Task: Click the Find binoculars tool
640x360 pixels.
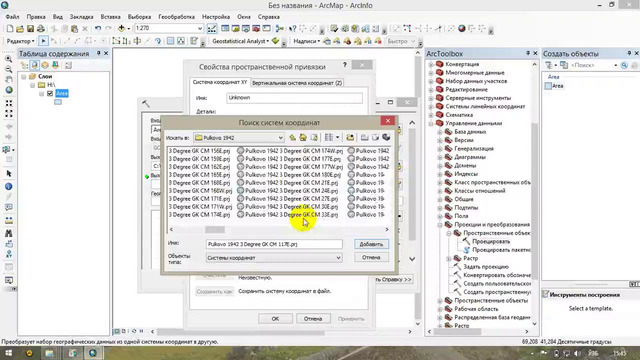Action: click(x=9, y=233)
